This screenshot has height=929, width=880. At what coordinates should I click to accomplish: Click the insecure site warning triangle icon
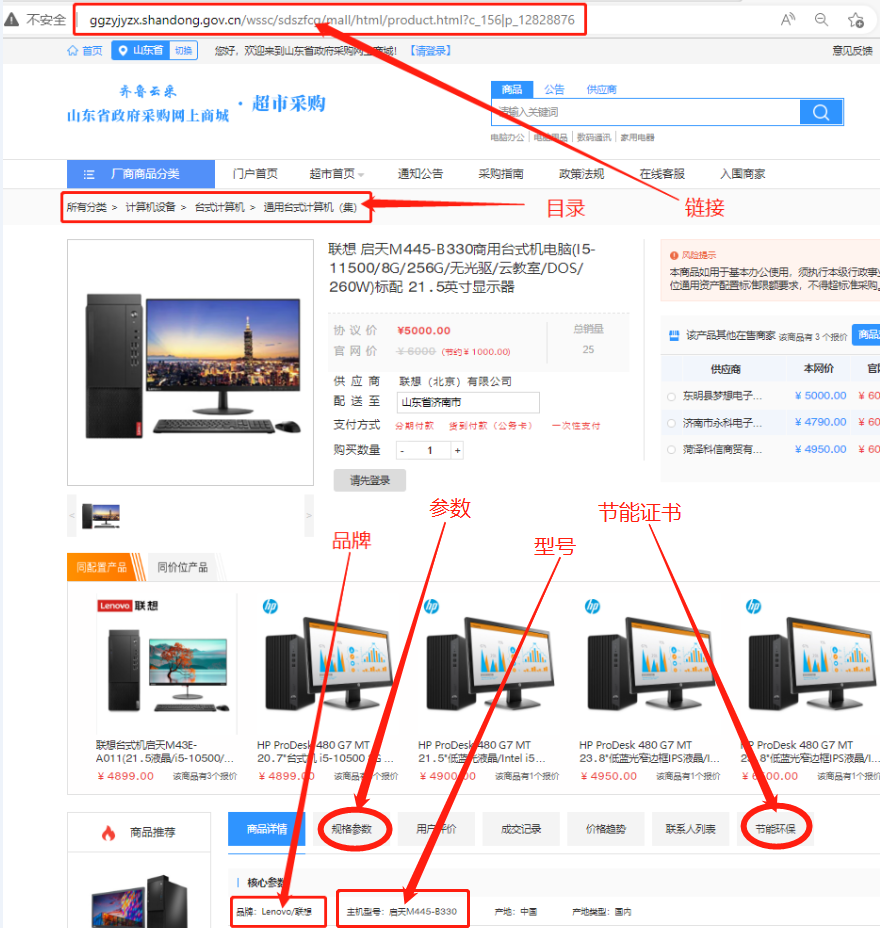tap(11, 20)
